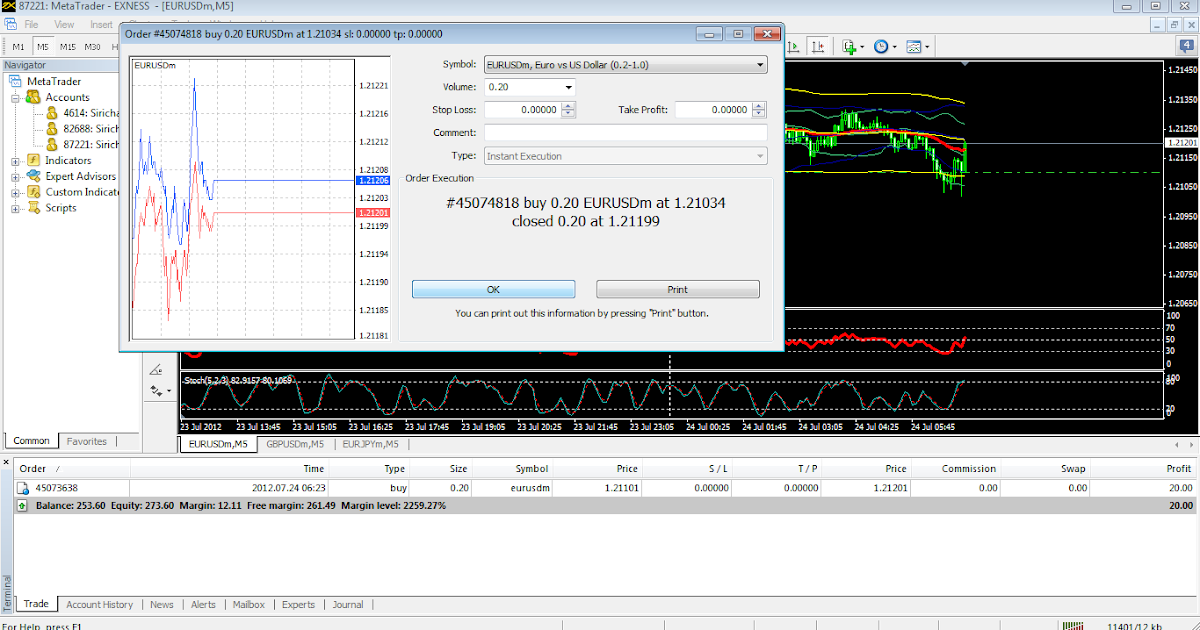Click the Custom Indicators icon in Navigator
The width and height of the screenshot is (1200, 630).
coord(34,192)
